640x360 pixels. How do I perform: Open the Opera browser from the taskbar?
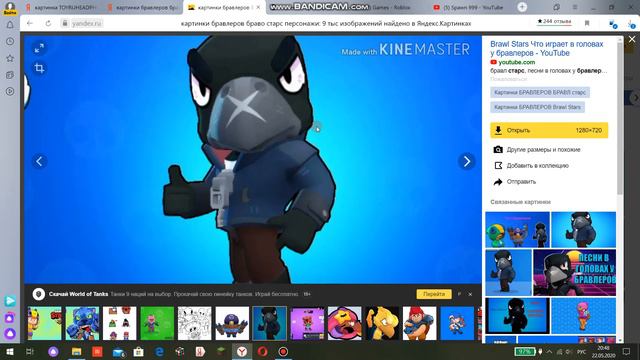click(262, 351)
